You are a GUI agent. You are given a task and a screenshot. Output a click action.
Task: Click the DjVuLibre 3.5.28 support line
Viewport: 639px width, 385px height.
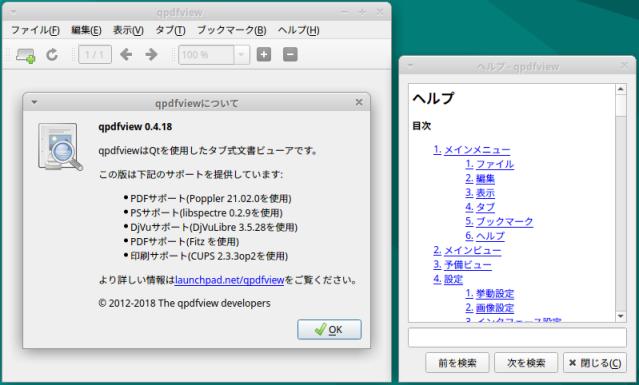tap(214, 227)
